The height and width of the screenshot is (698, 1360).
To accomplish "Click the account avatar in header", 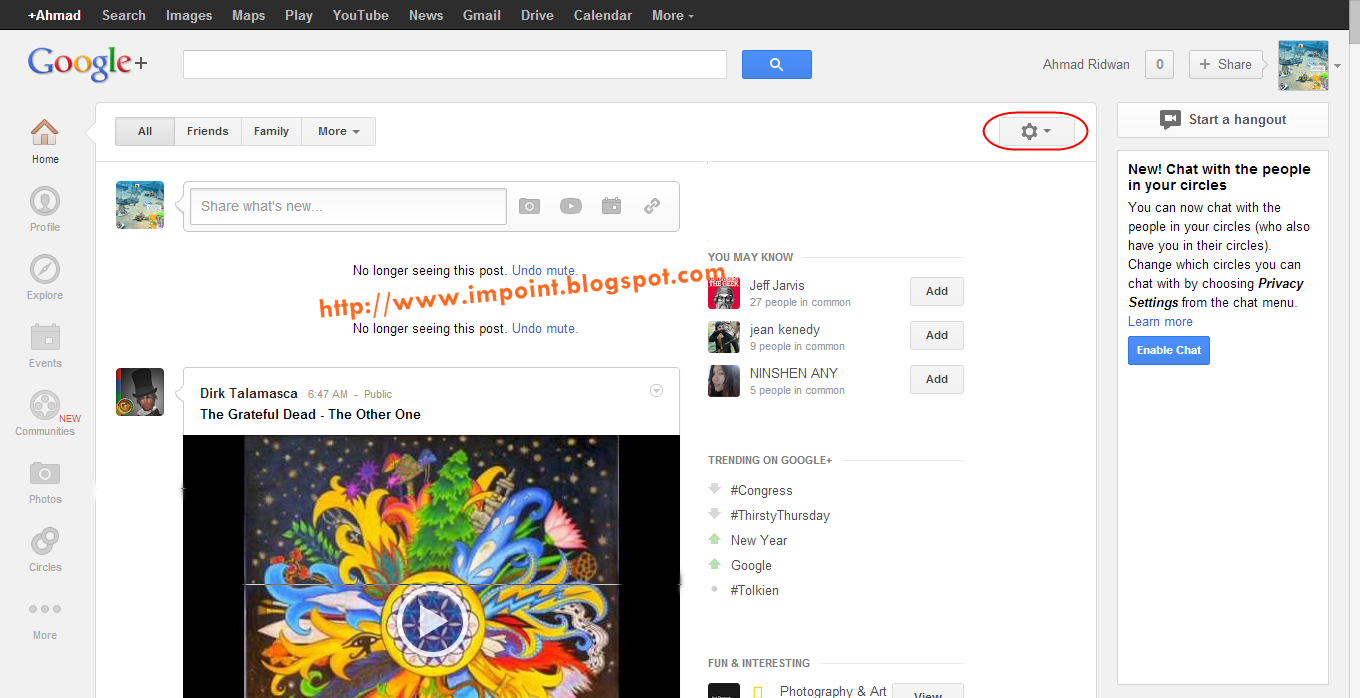I will tap(1304, 65).
